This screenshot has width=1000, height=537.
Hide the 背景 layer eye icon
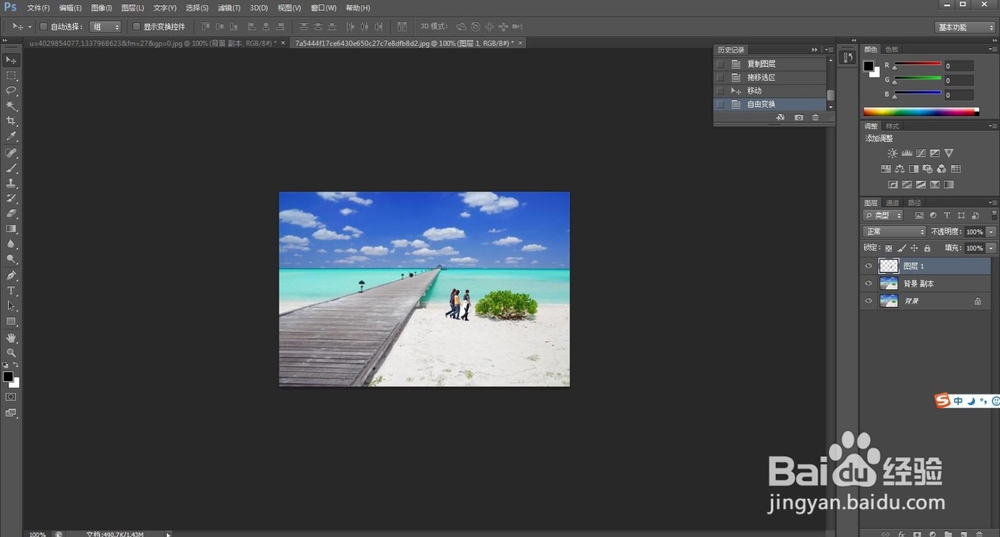tap(868, 301)
